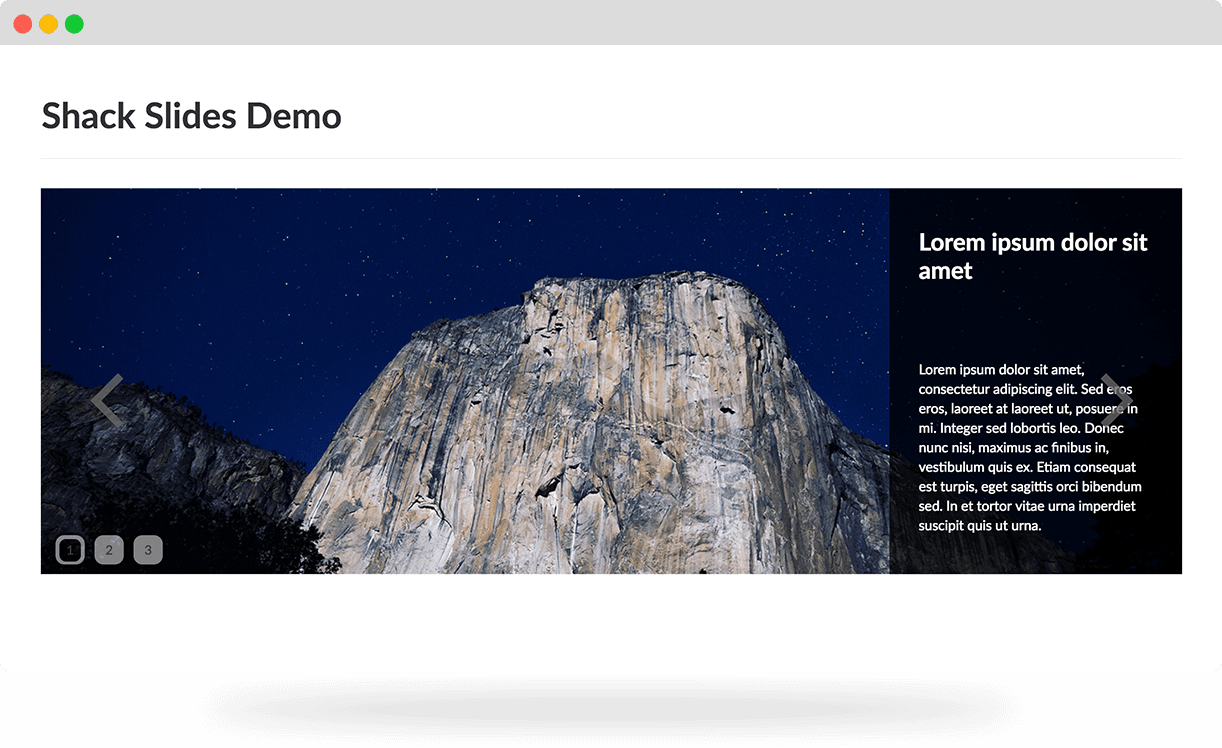This screenshot has height=748, width=1222.
Task: Click the slide description paragraph text
Action: (x=1028, y=447)
